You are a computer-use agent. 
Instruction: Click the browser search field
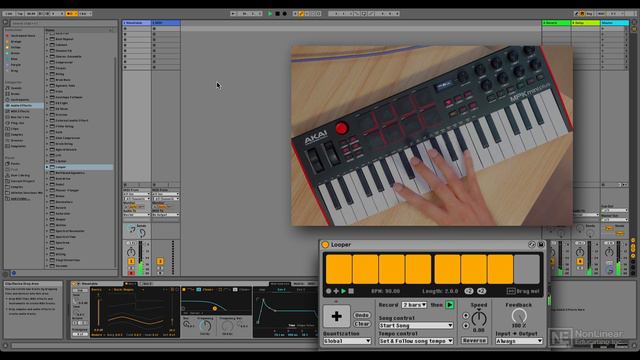[63, 23]
